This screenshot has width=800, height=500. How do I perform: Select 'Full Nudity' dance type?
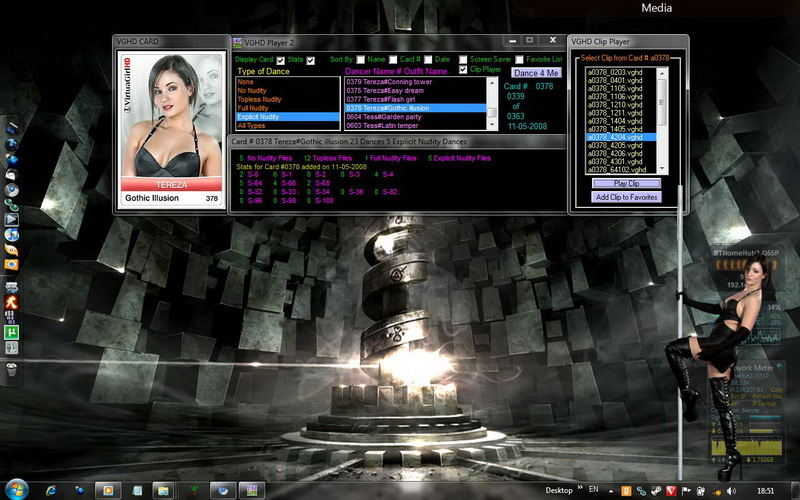point(288,108)
